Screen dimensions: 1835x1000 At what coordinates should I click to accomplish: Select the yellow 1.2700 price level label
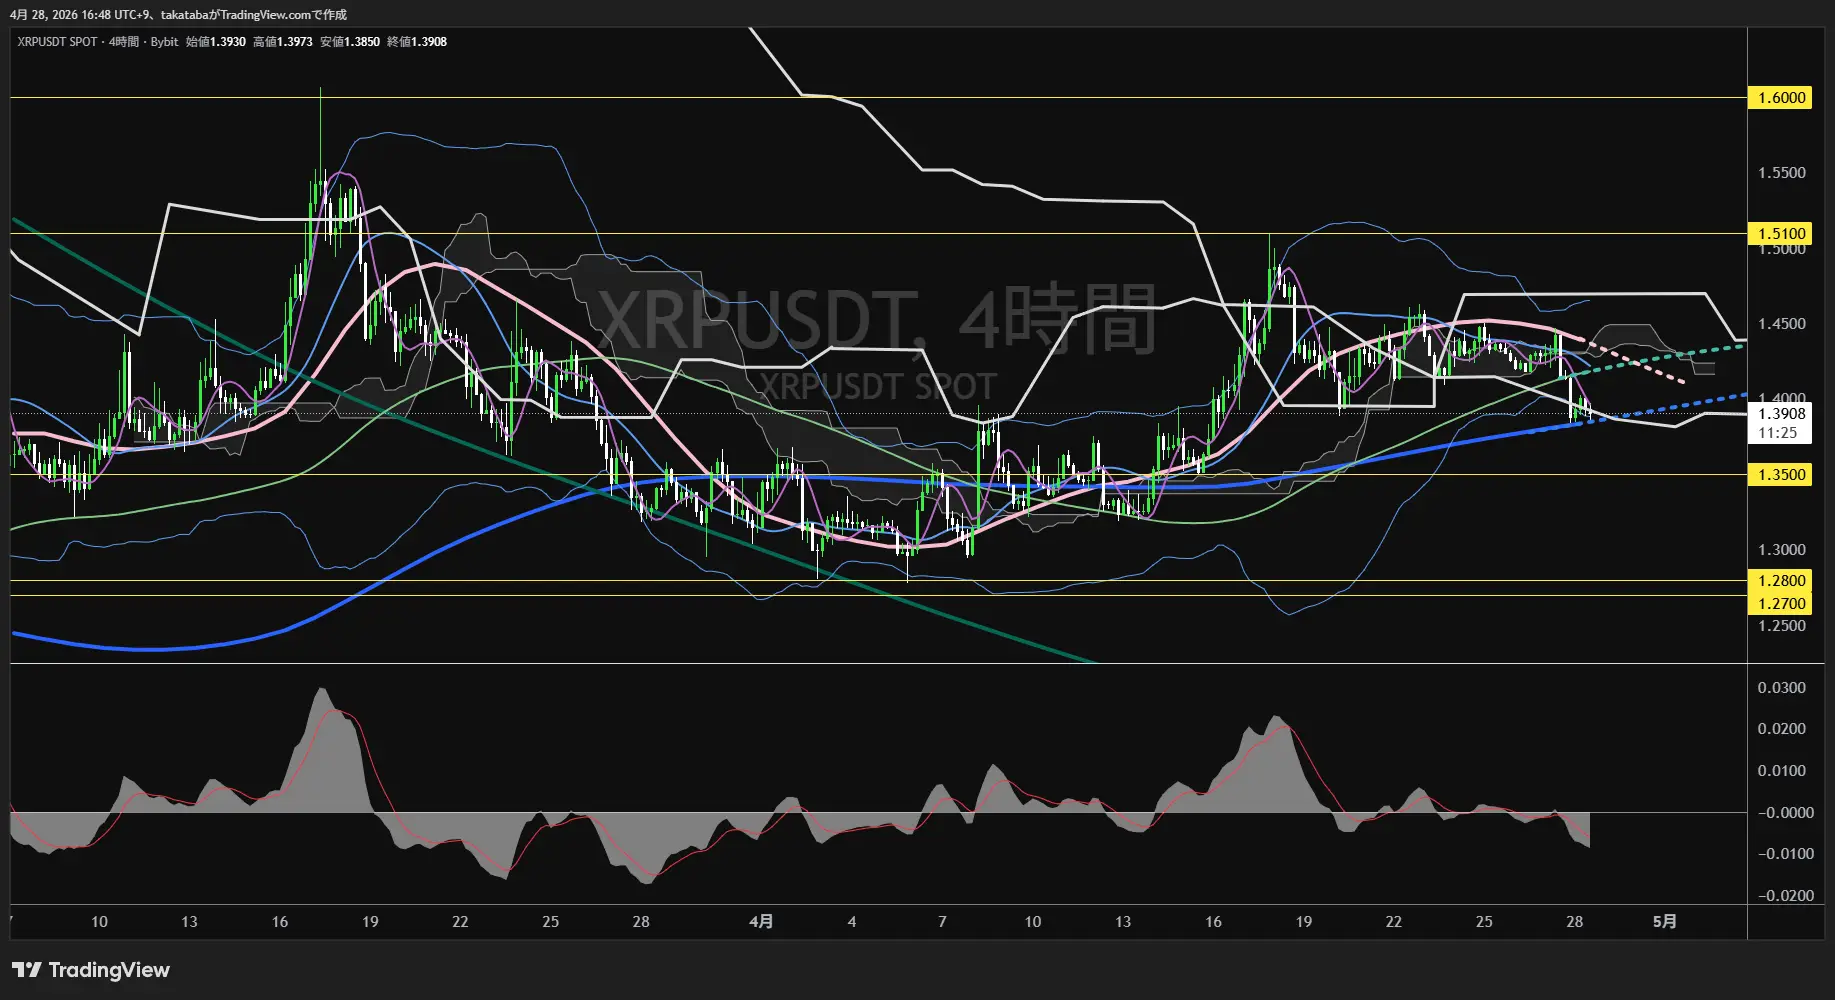point(1781,604)
